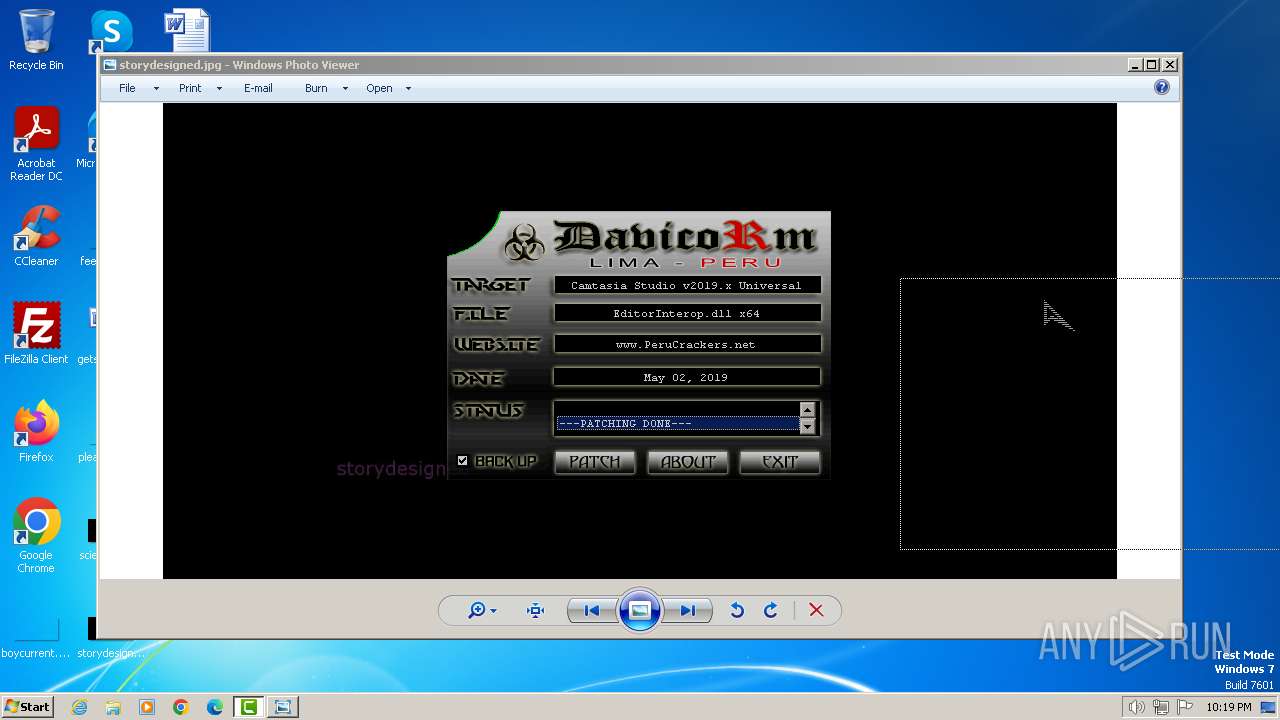This screenshot has height=720, width=1280.
Task: Open the Action Center flag icon
Action: pyautogui.click(x=1185, y=707)
